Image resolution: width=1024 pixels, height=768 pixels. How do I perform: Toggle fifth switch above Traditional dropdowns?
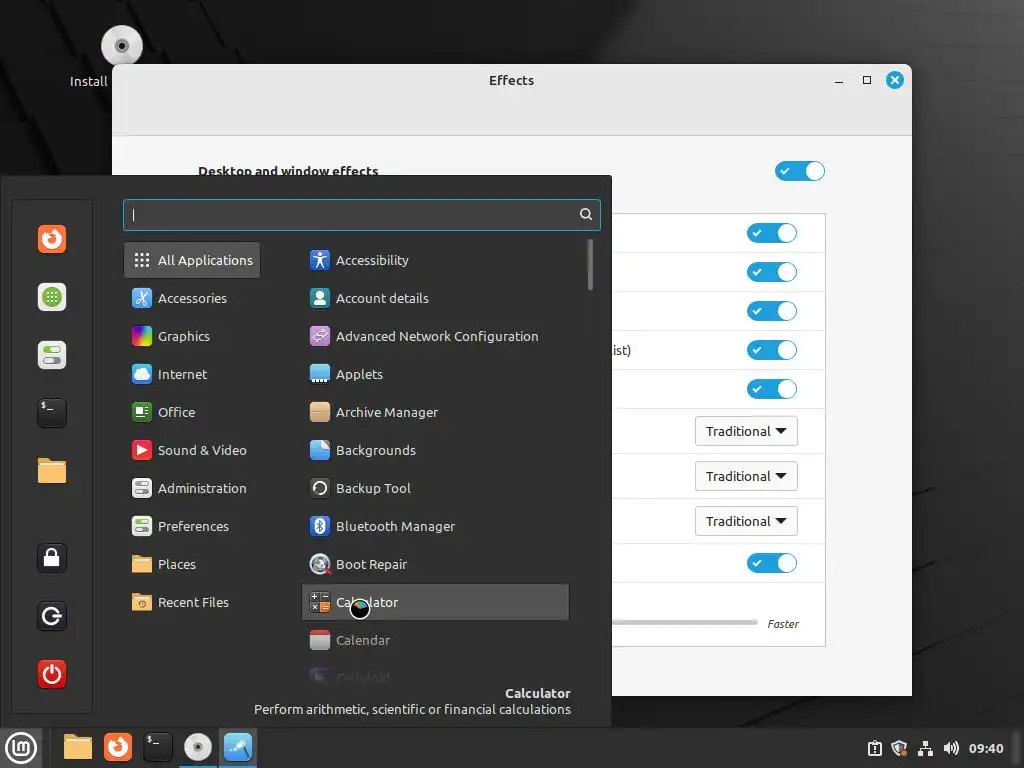pos(771,389)
